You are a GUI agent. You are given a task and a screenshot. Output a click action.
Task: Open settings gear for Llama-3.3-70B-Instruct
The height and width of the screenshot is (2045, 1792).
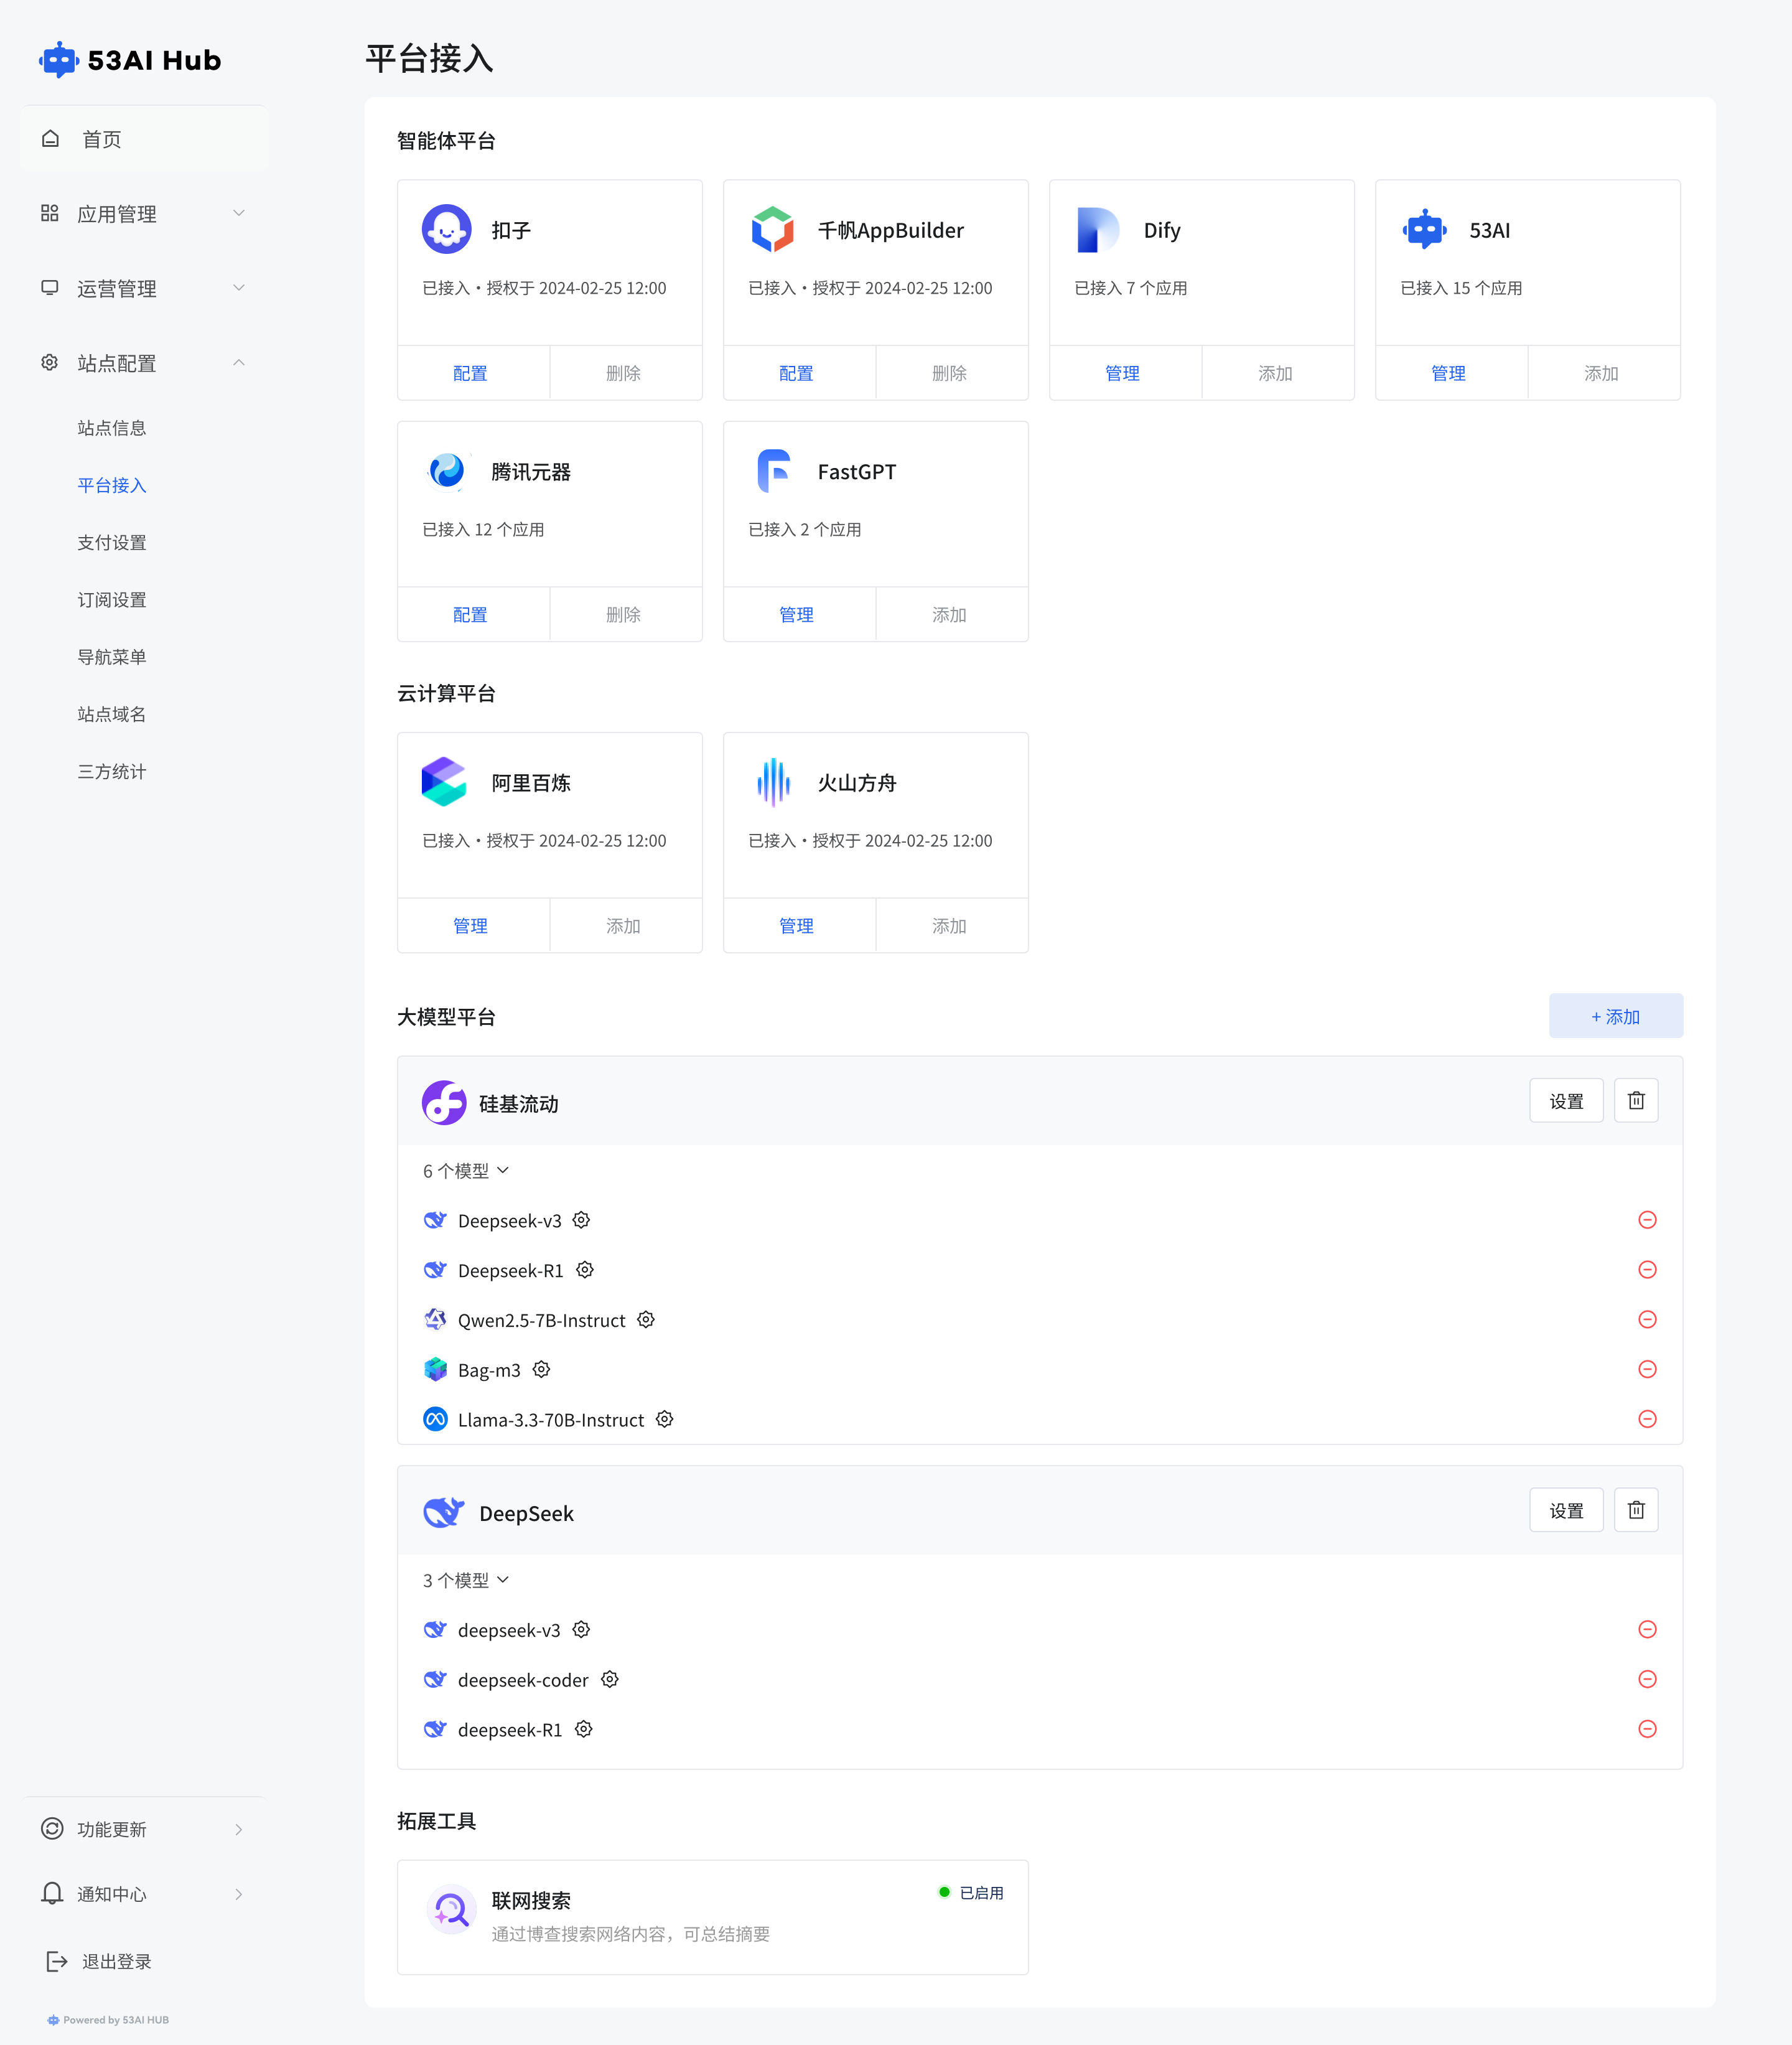pyautogui.click(x=665, y=1419)
